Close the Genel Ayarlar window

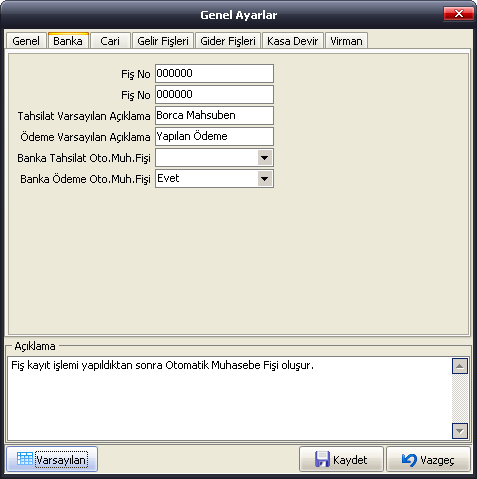pyautogui.click(x=459, y=14)
